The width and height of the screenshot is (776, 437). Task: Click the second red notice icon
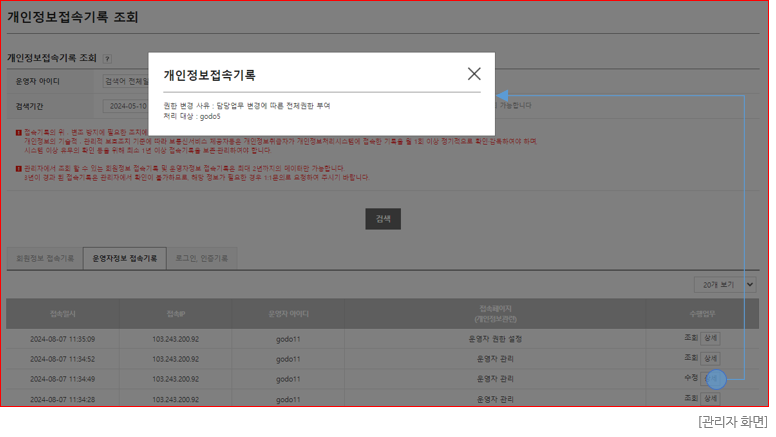(x=18, y=169)
